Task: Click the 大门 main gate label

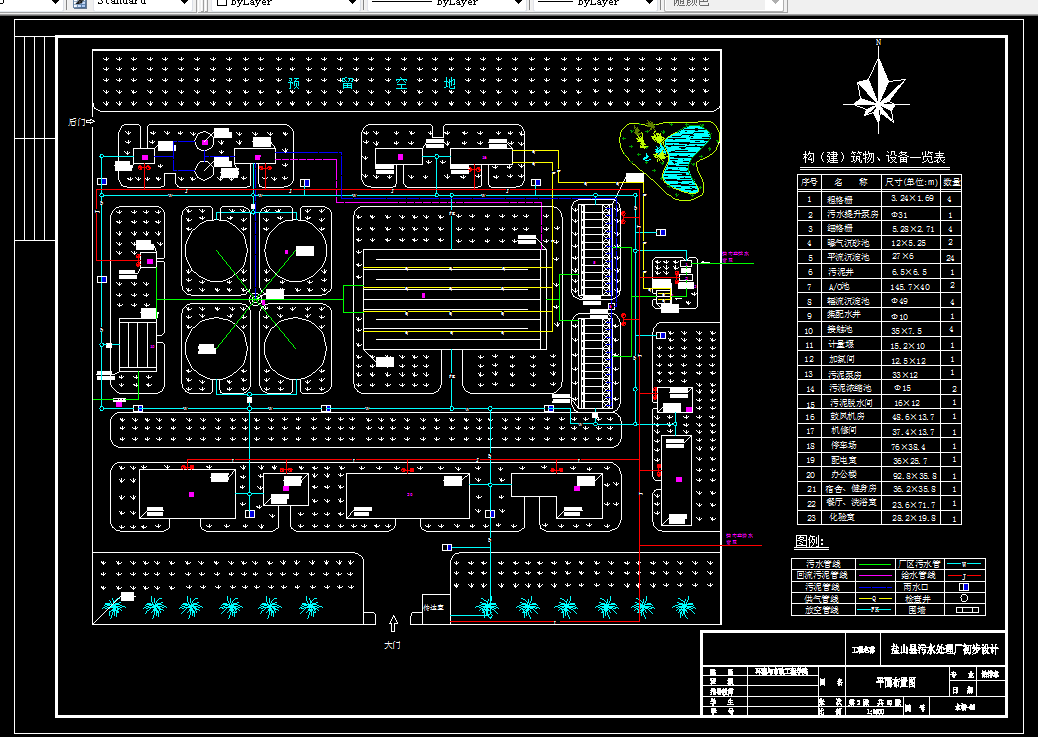Action: click(393, 644)
